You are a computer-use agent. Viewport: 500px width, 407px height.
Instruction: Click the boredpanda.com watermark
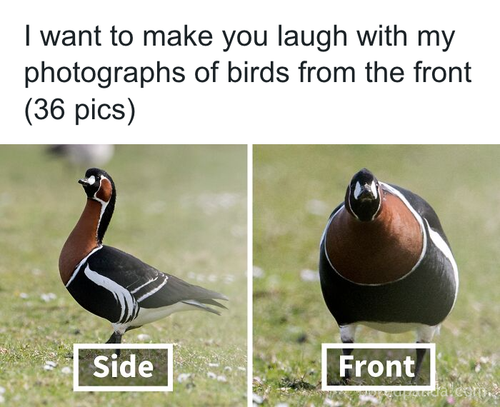click(430, 398)
